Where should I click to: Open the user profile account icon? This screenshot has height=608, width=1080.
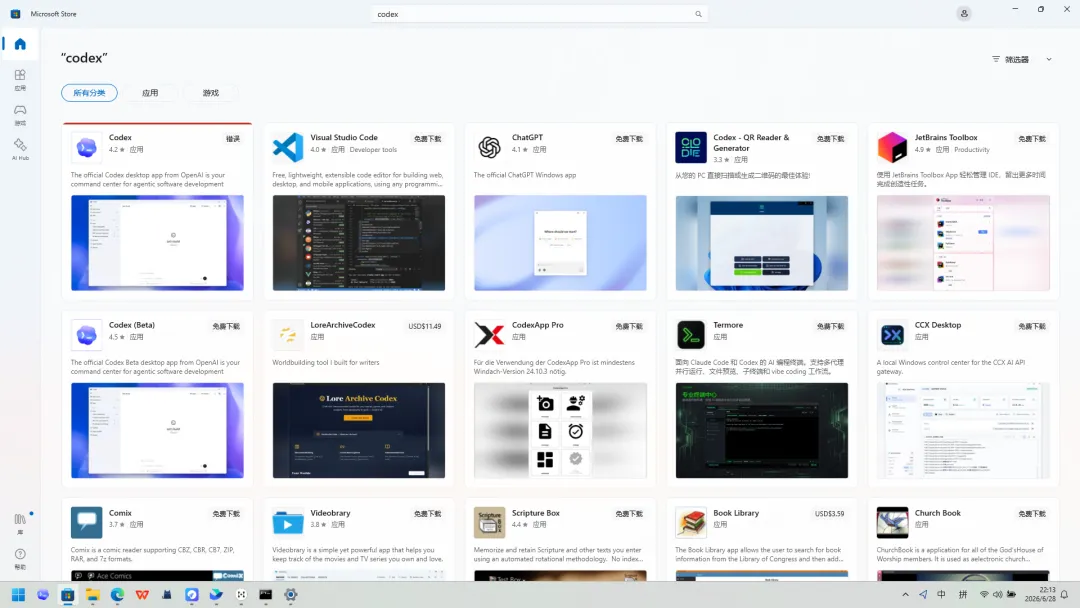coord(964,14)
